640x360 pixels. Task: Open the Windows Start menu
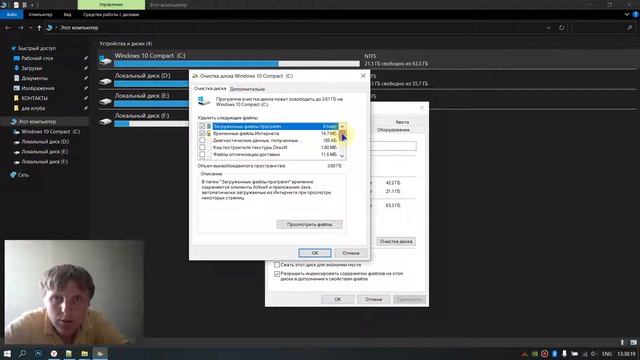pos(7,353)
